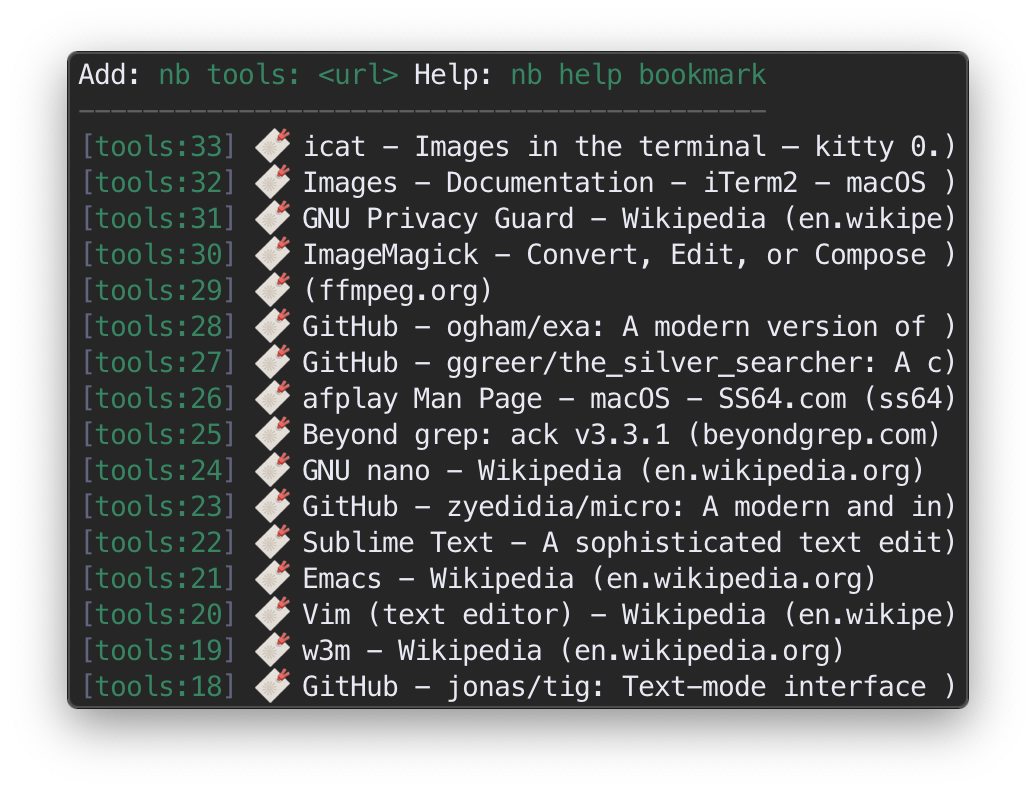Select the [tools:33] identifier
This screenshot has width=1036, height=792.
click(x=158, y=147)
